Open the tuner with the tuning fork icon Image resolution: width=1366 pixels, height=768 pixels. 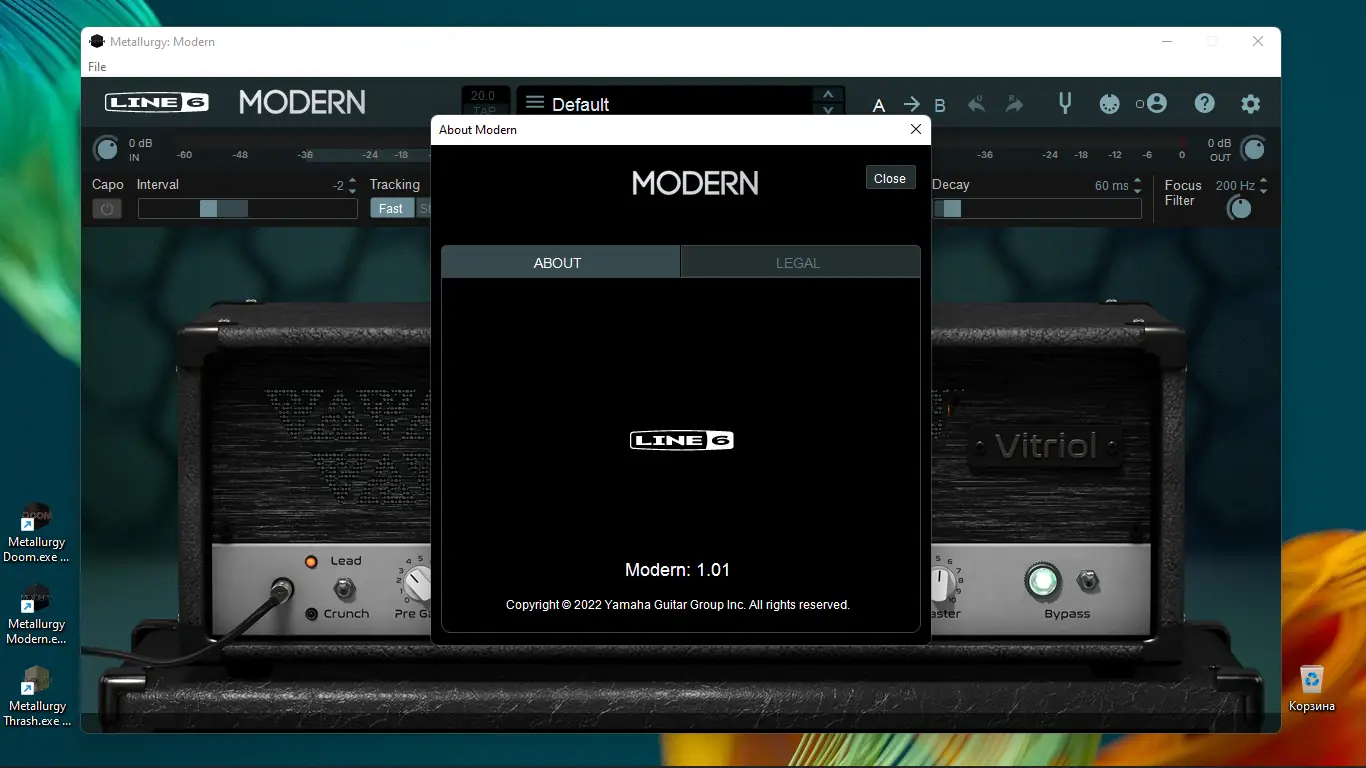[1065, 103]
